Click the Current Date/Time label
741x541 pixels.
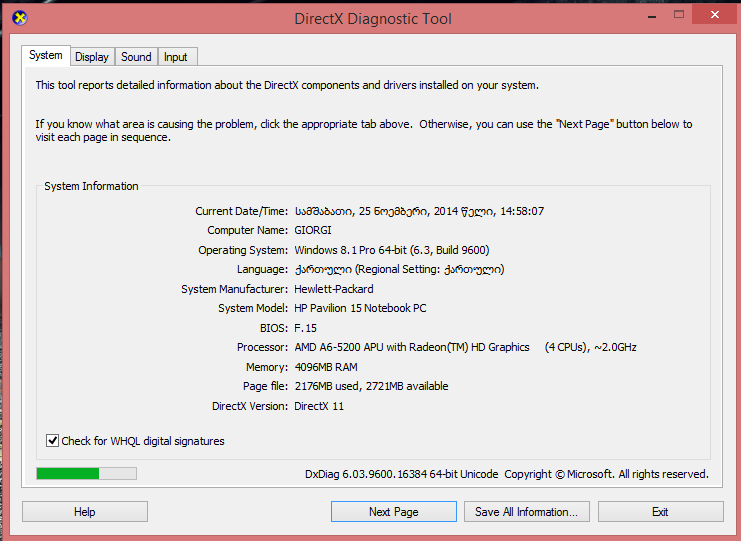coord(241,211)
